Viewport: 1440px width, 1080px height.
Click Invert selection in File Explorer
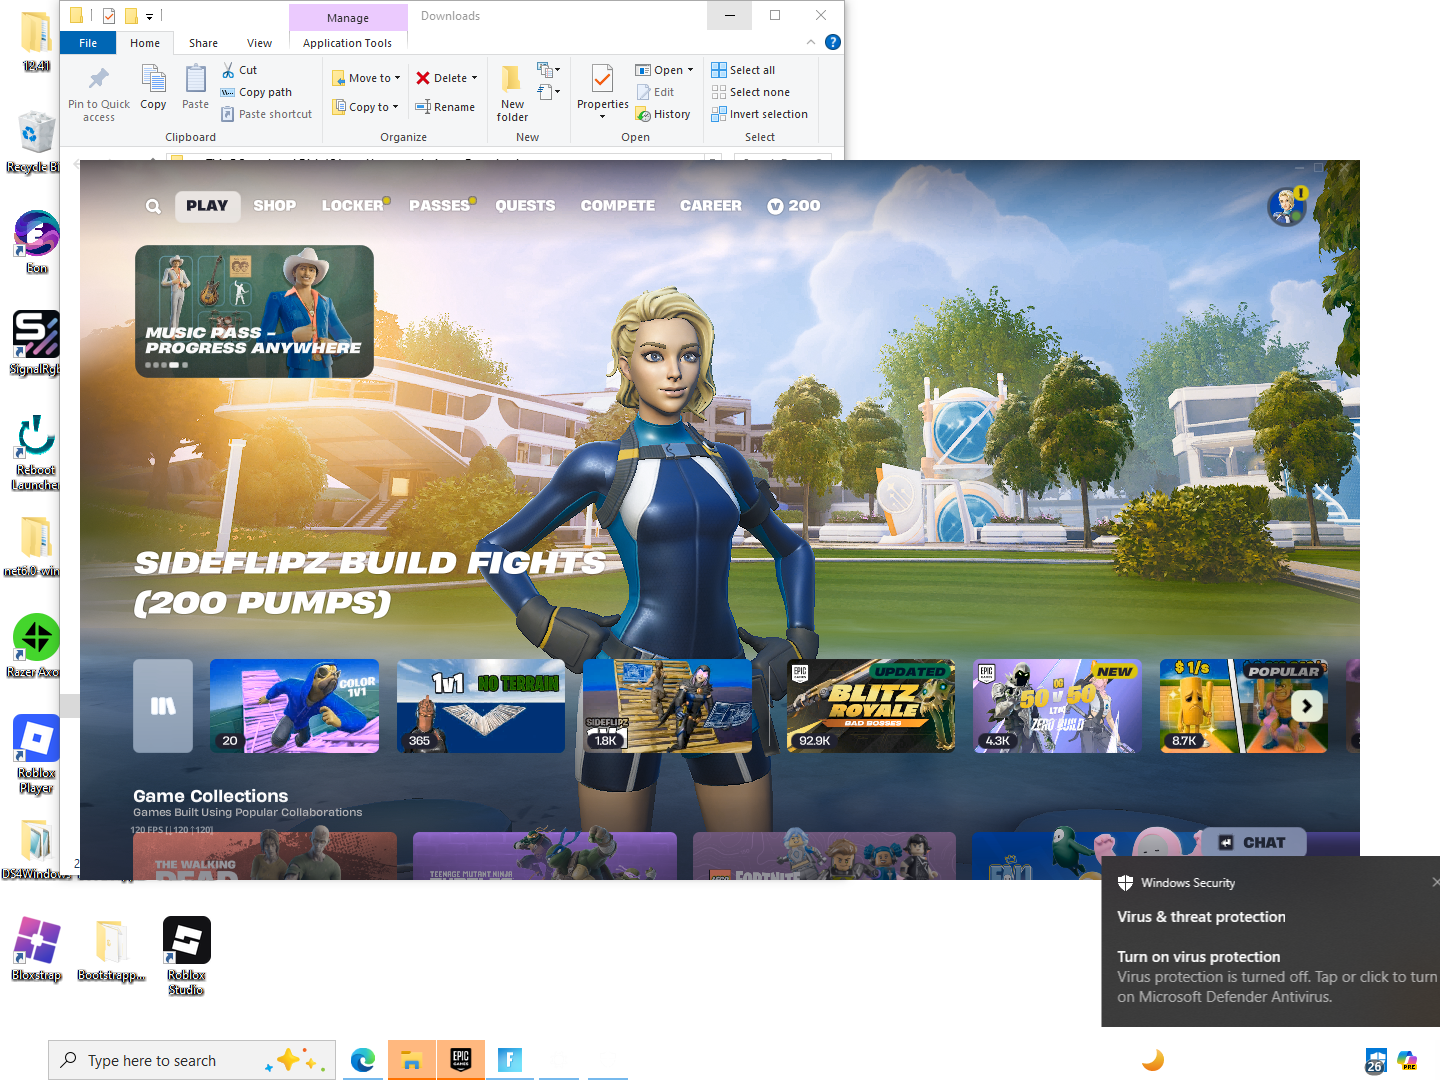pos(759,114)
